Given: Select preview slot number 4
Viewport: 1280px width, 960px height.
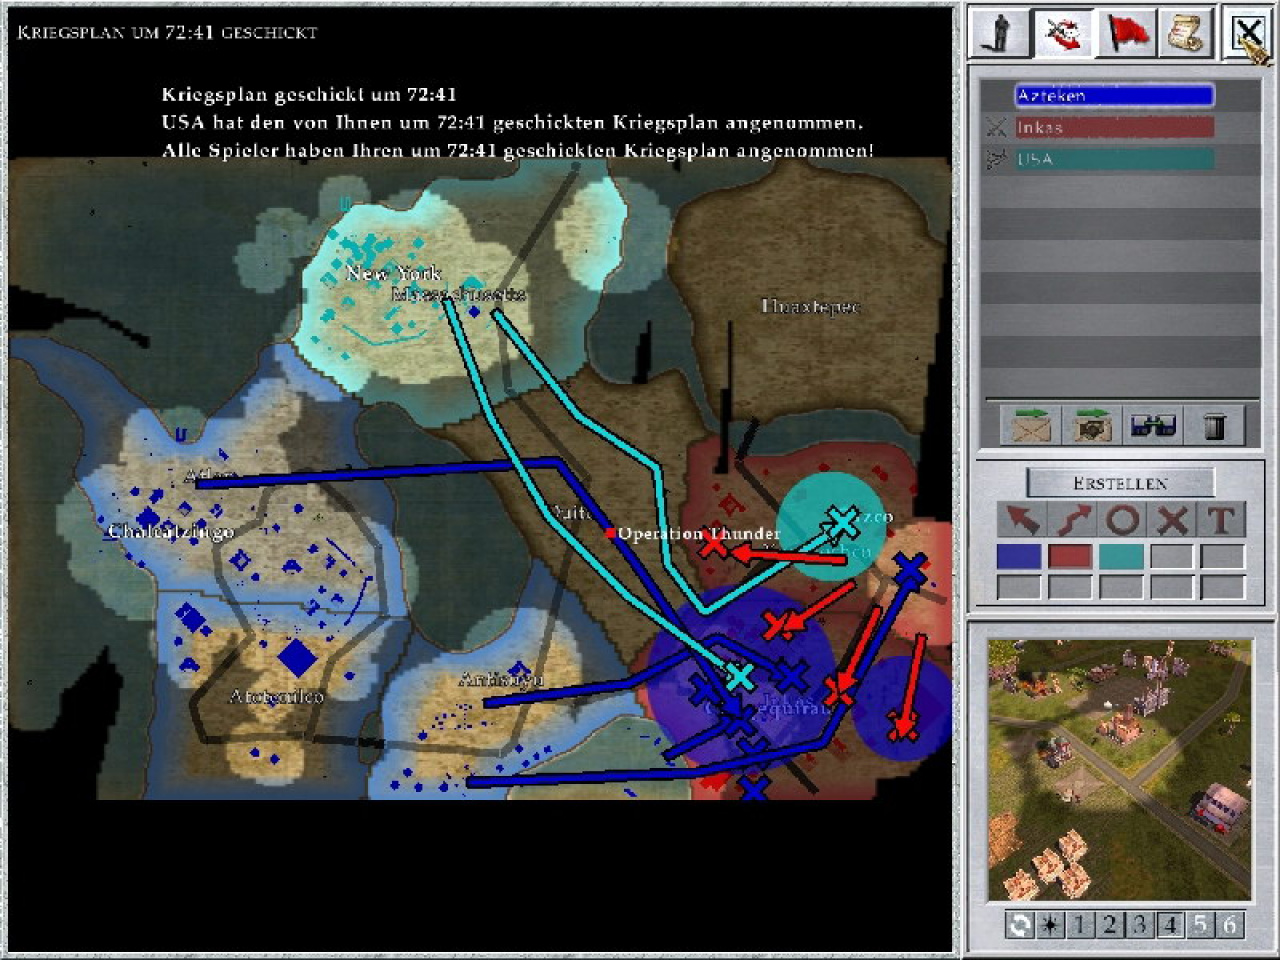Looking at the screenshot, I should [1169, 925].
